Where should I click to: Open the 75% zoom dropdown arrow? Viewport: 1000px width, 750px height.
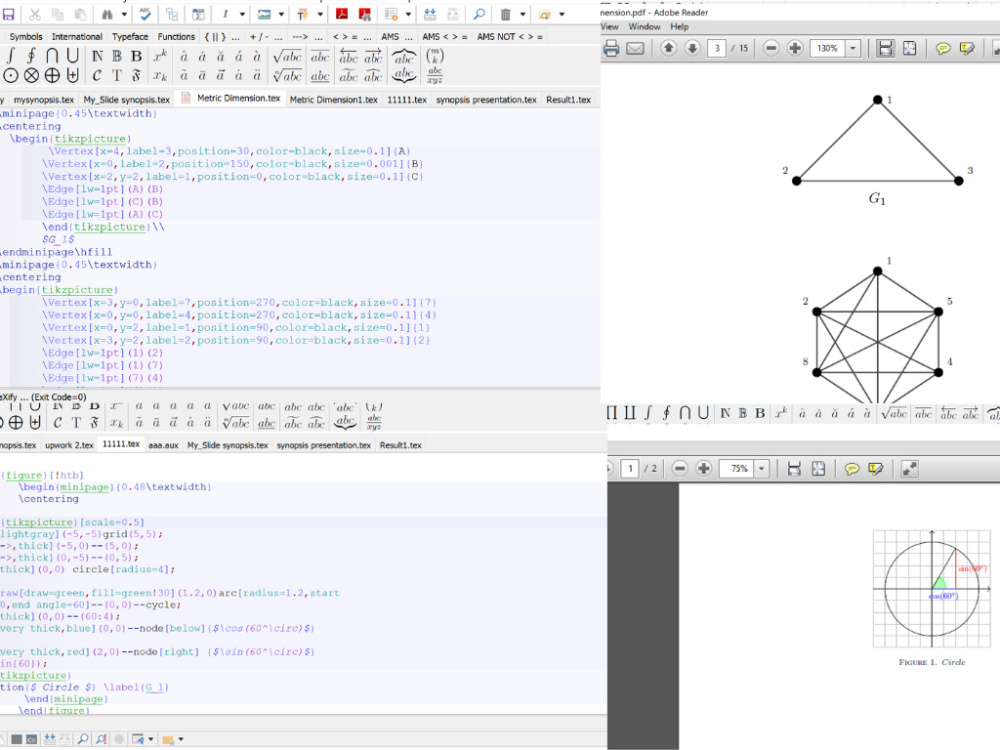[761, 469]
